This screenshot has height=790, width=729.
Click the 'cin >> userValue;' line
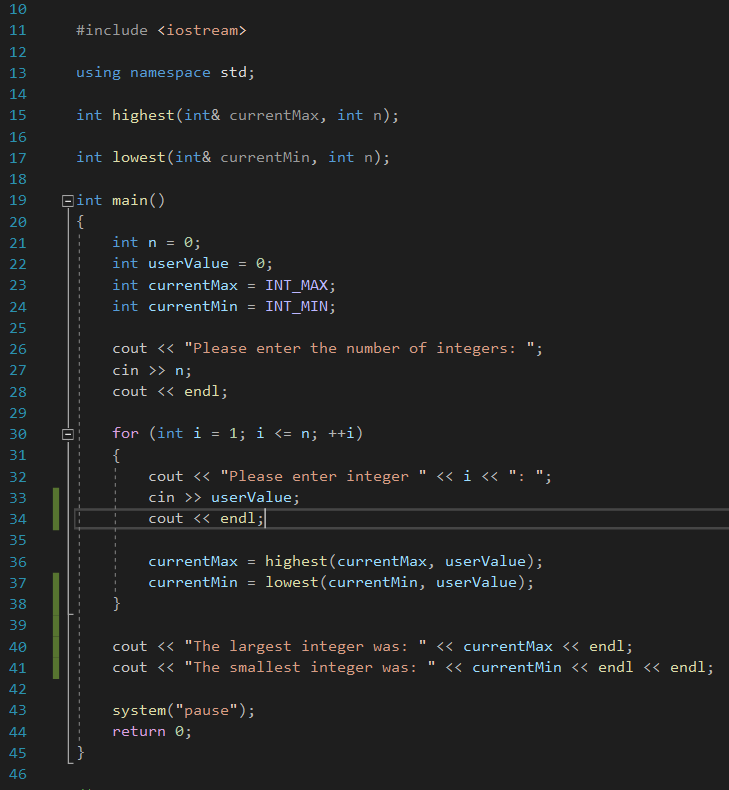(224, 498)
